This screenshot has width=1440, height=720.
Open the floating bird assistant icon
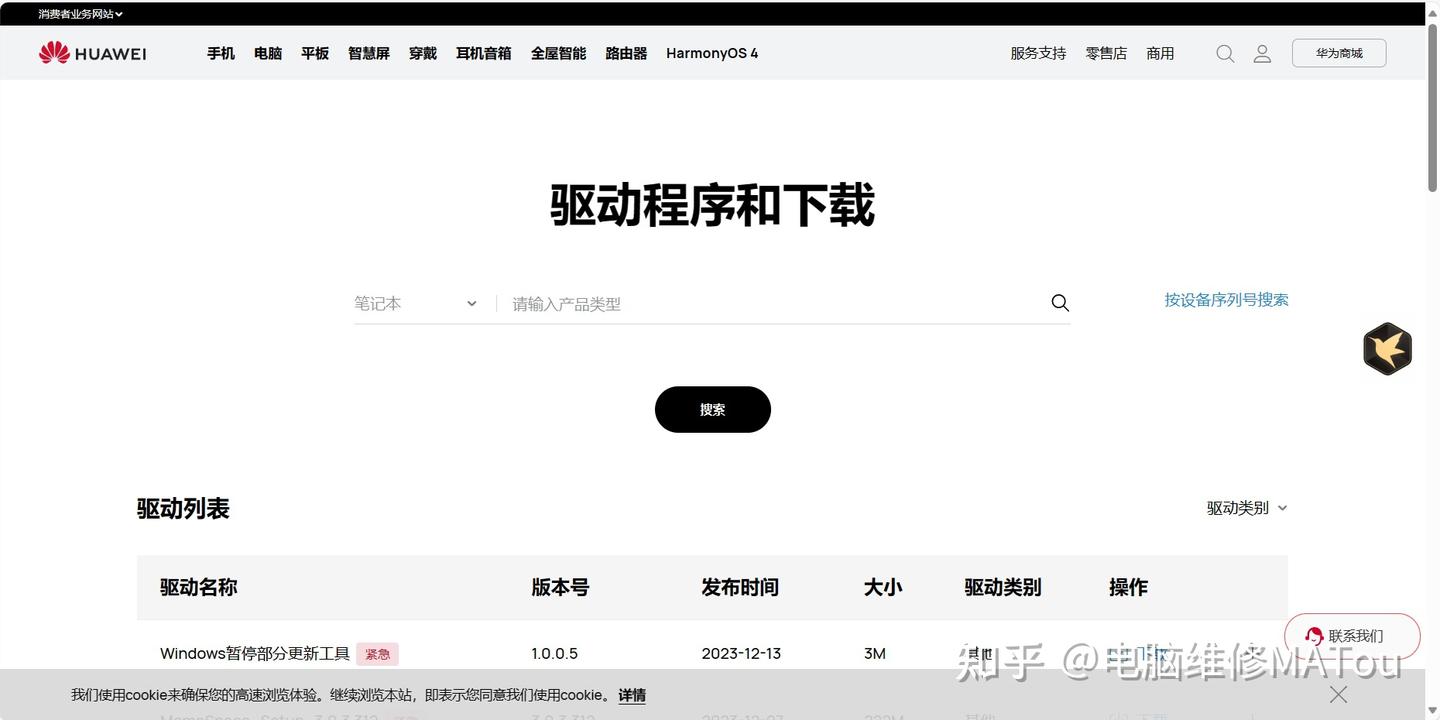[1388, 349]
